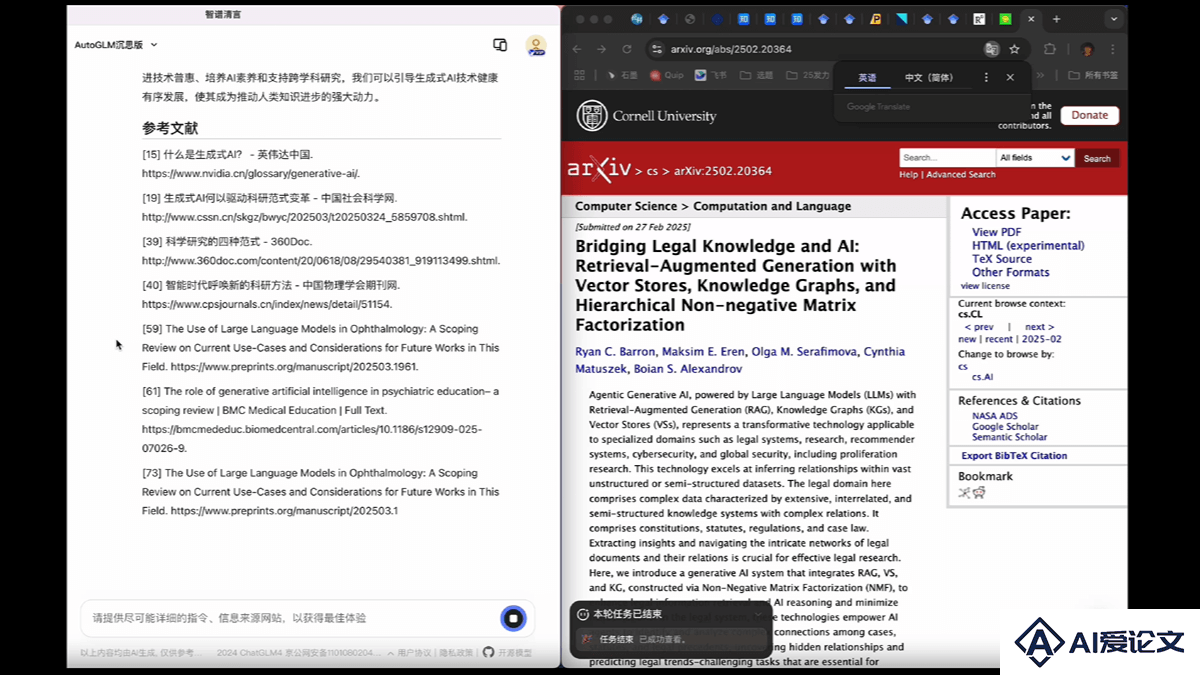Viewport: 1200px width, 675px height.
Task: Go to the next paper link
Action: tap(1040, 327)
